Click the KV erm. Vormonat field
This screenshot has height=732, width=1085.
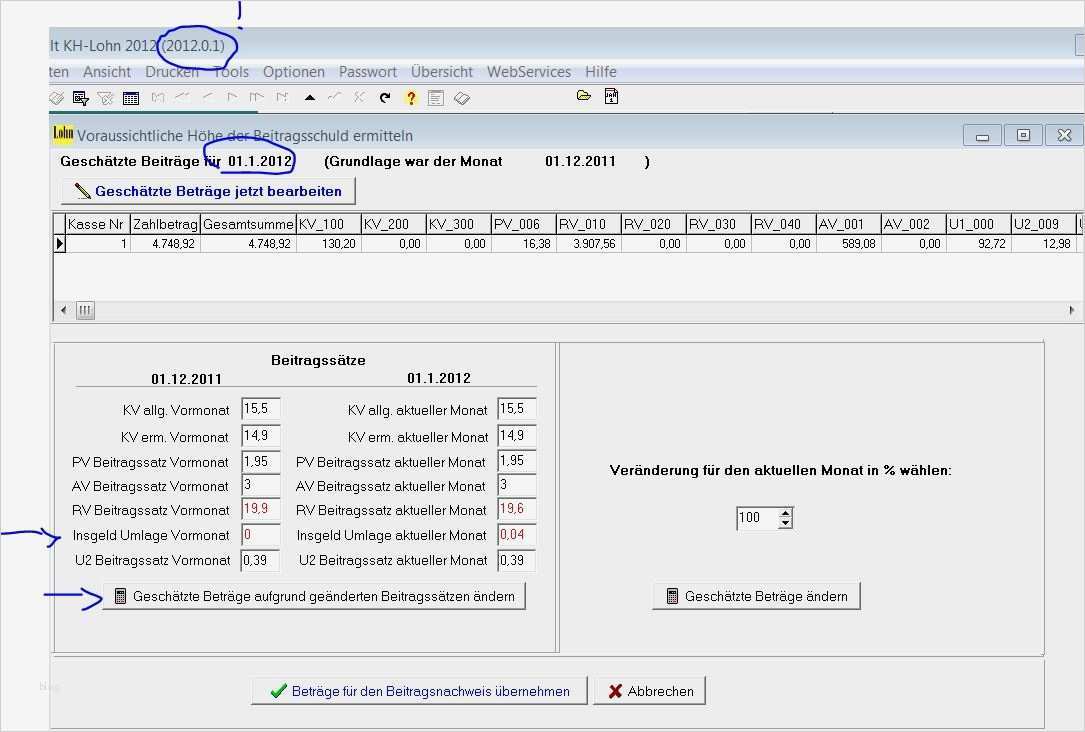pos(261,435)
